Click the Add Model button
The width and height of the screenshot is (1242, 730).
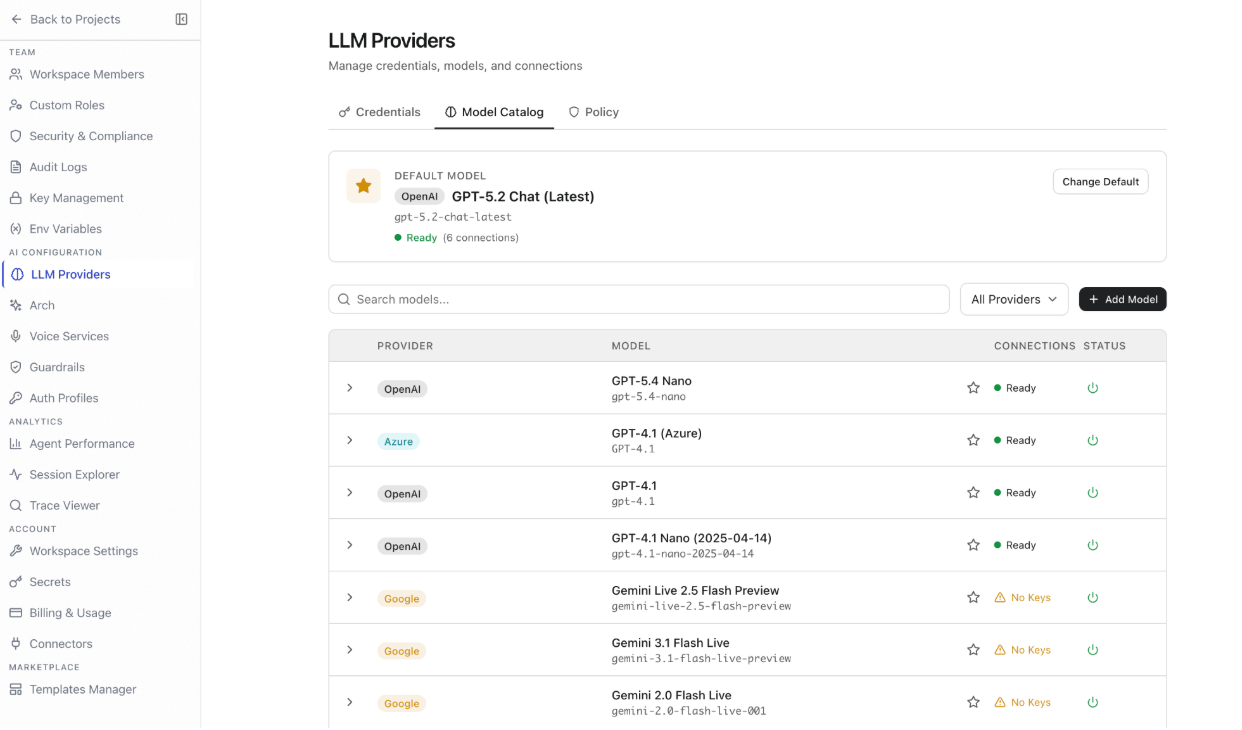point(1122,299)
